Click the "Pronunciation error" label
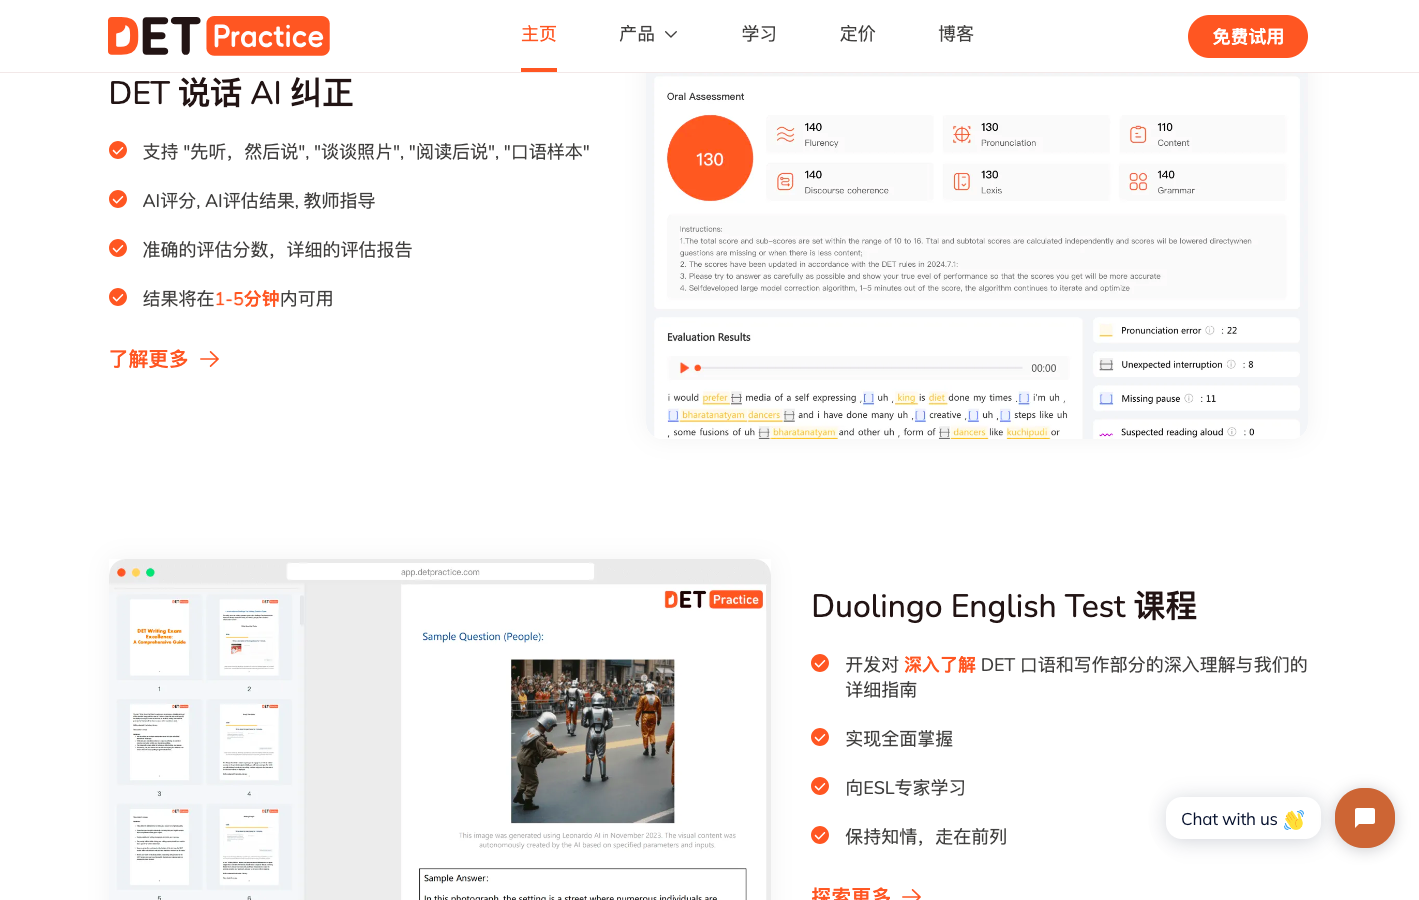 [x=1161, y=330]
